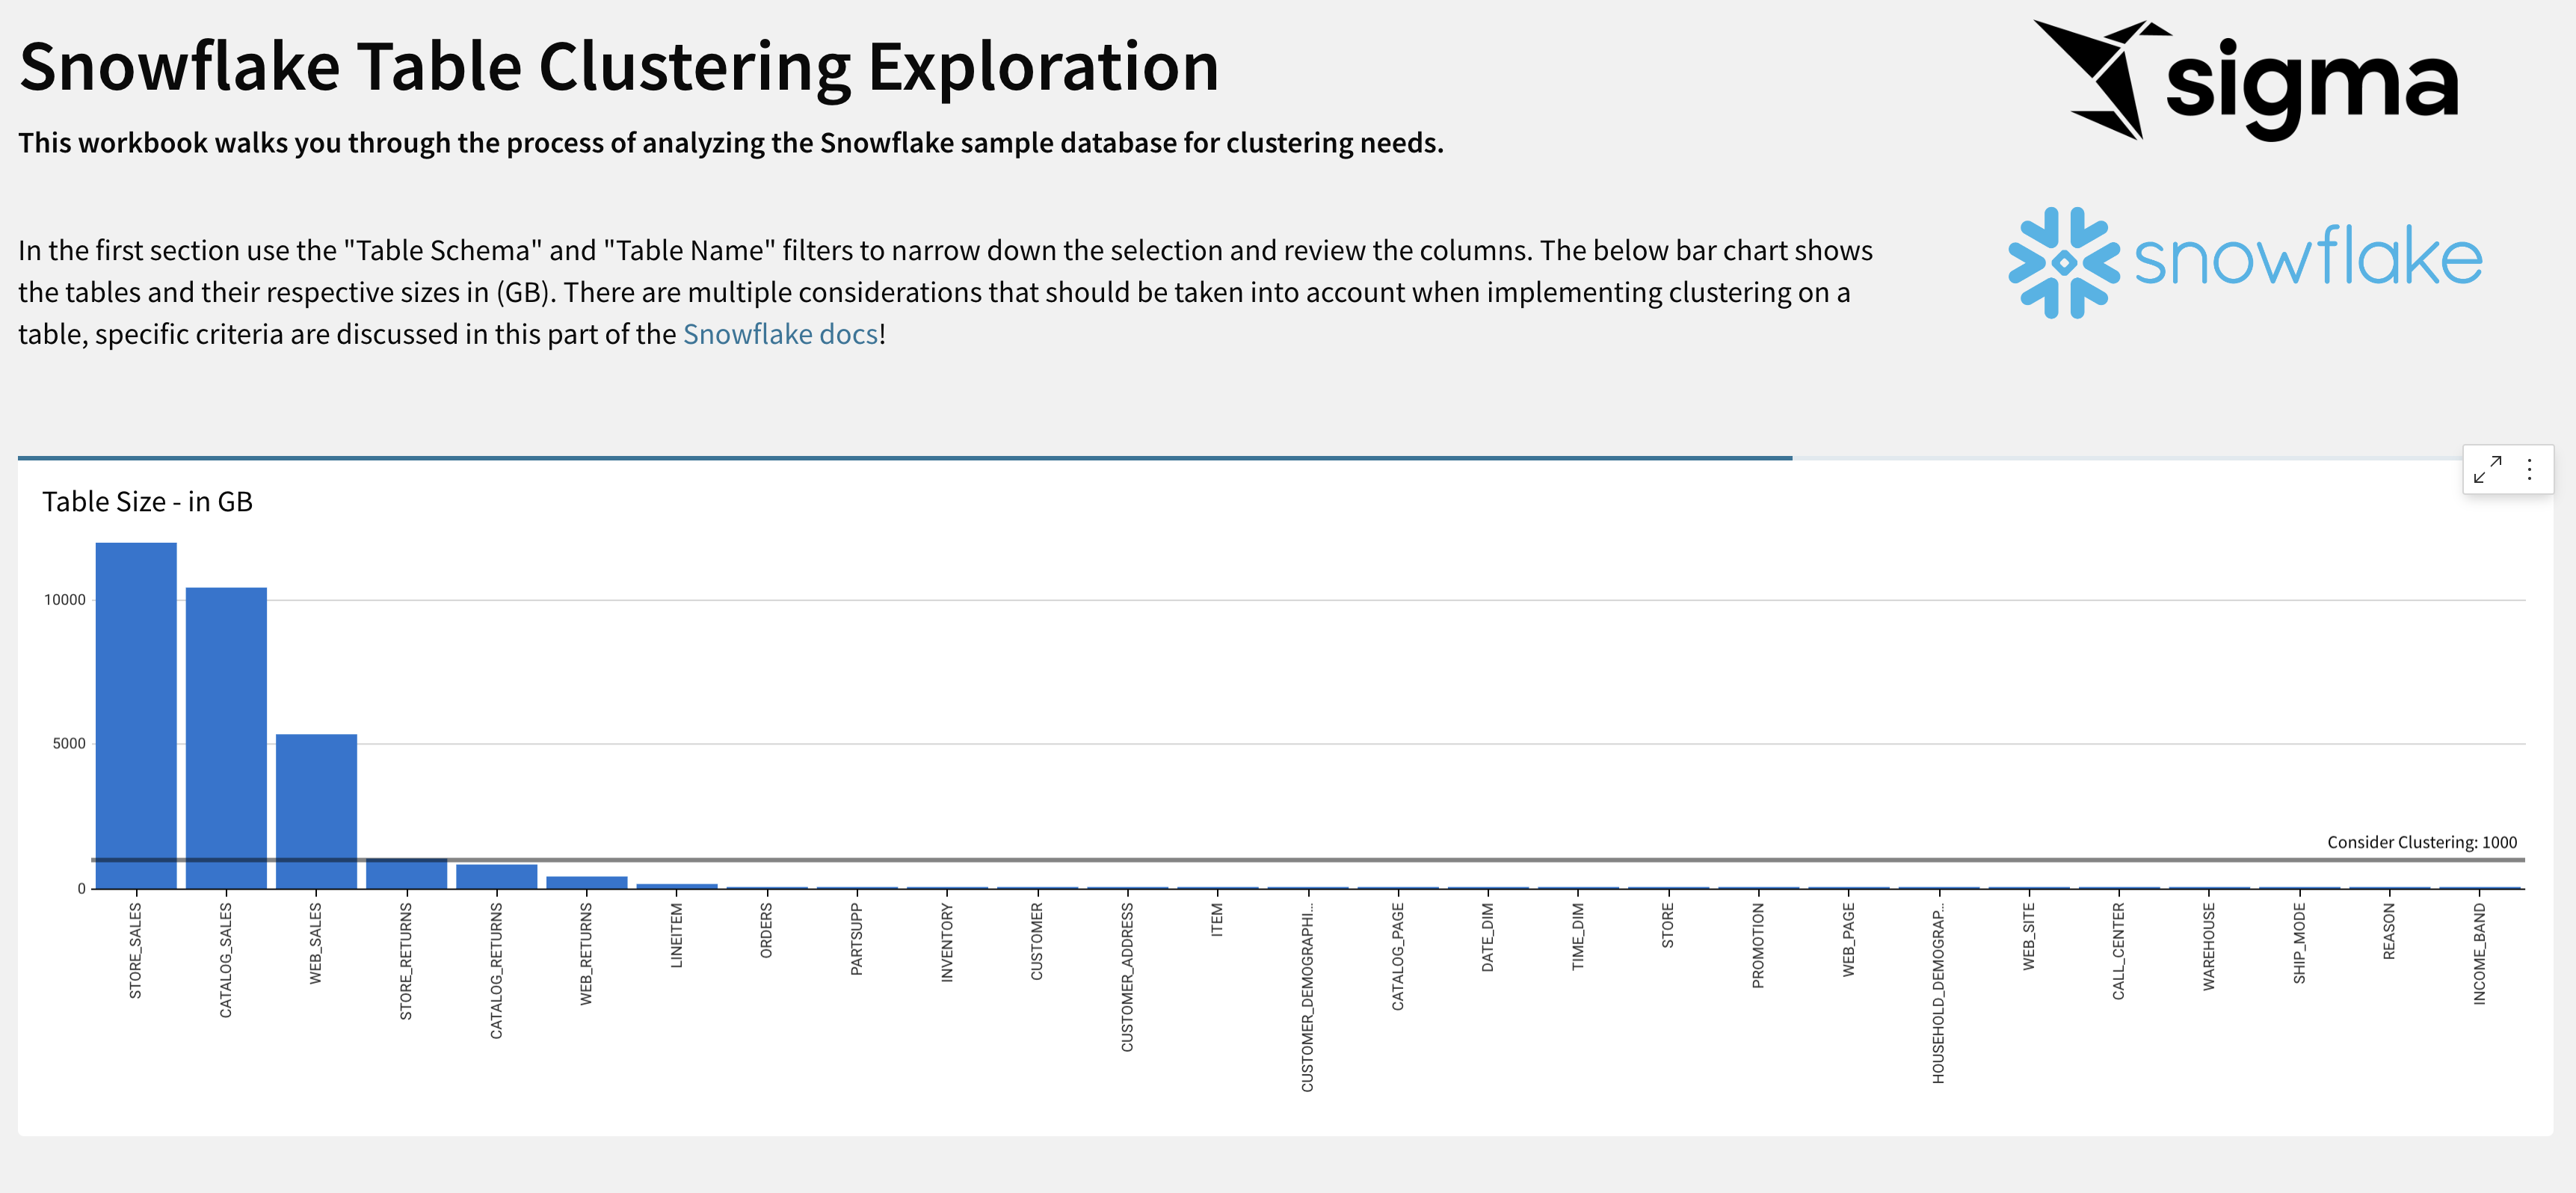Click the Table Size - in GB title
Viewport: 2576px width, 1193px height.
(x=147, y=501)
